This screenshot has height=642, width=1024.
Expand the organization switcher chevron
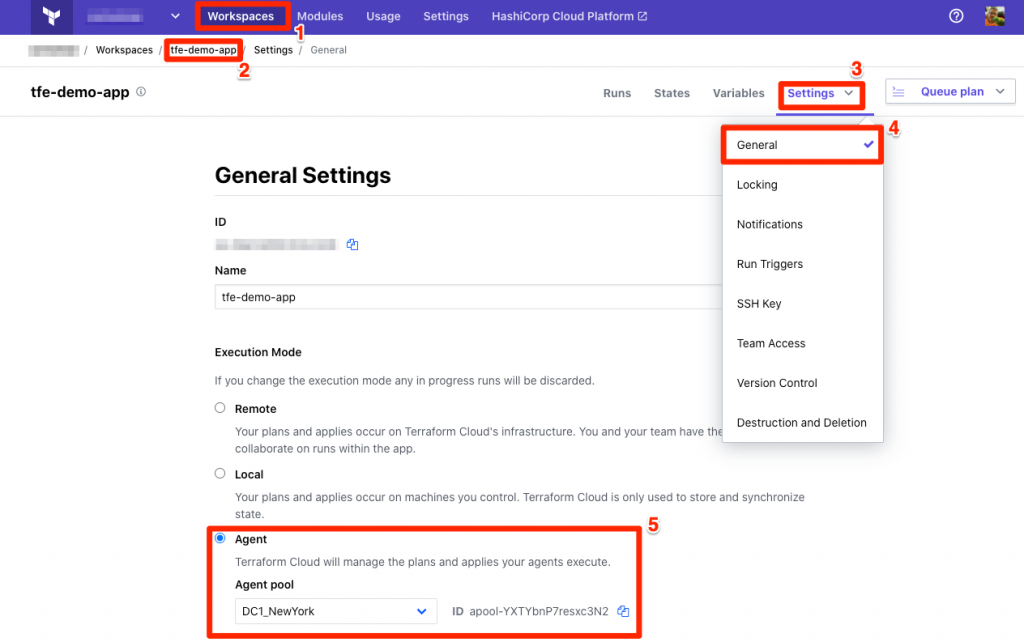(175, 16)
